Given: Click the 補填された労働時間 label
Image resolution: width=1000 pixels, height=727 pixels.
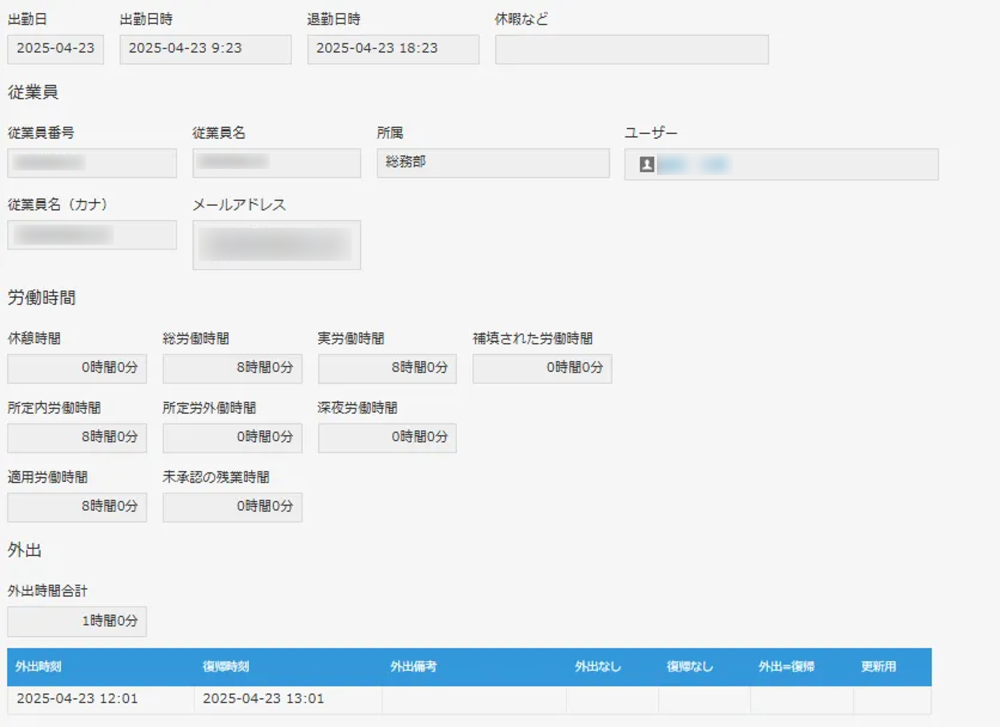Looking at the screenshot, I should pos(533,339).
